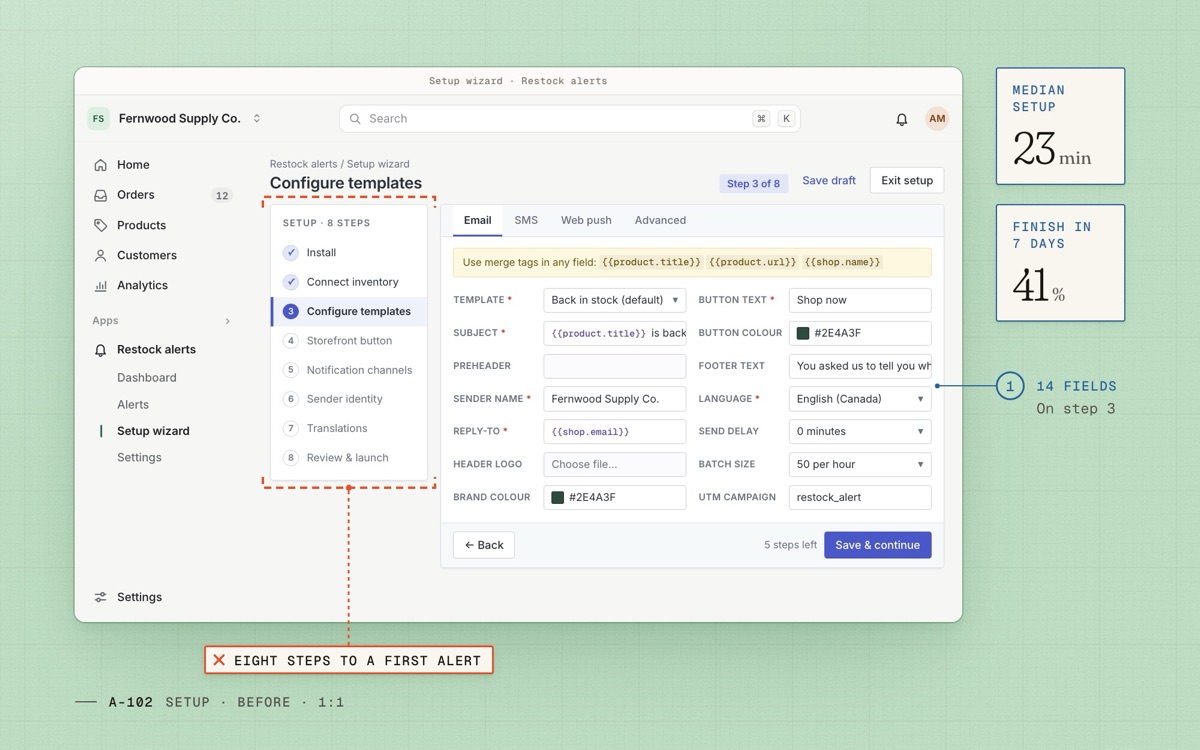Click the AM user avatar
This screenshot has width=1200, height=750.
(x=937, y=119)
